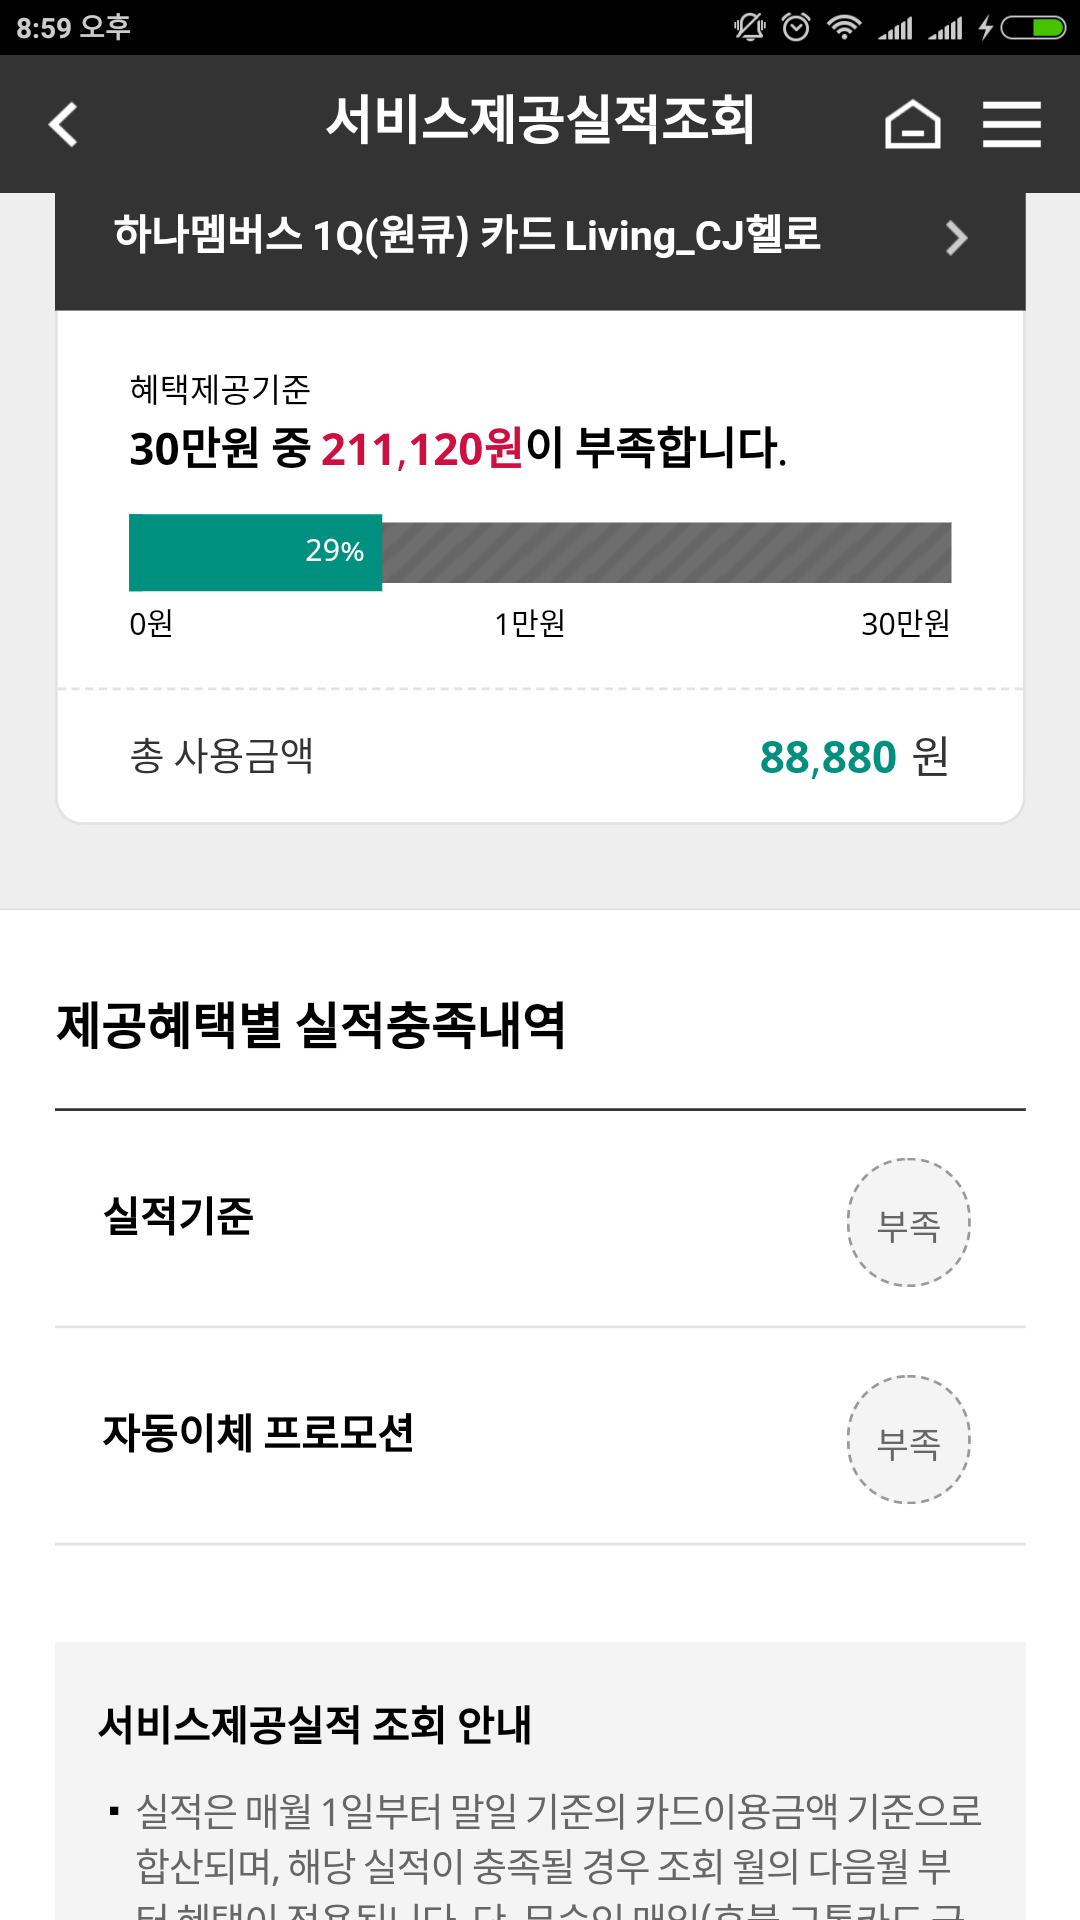This screenshot has width=1080, height=1920.
Task: Tap the 제공혜택별 실적충족내역 section header
Action: [x=311, y=1026]
